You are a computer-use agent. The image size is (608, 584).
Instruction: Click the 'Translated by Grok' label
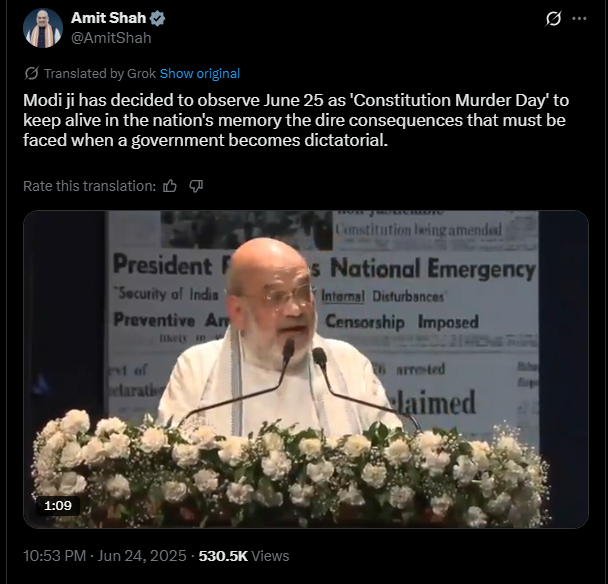(100, 73)
